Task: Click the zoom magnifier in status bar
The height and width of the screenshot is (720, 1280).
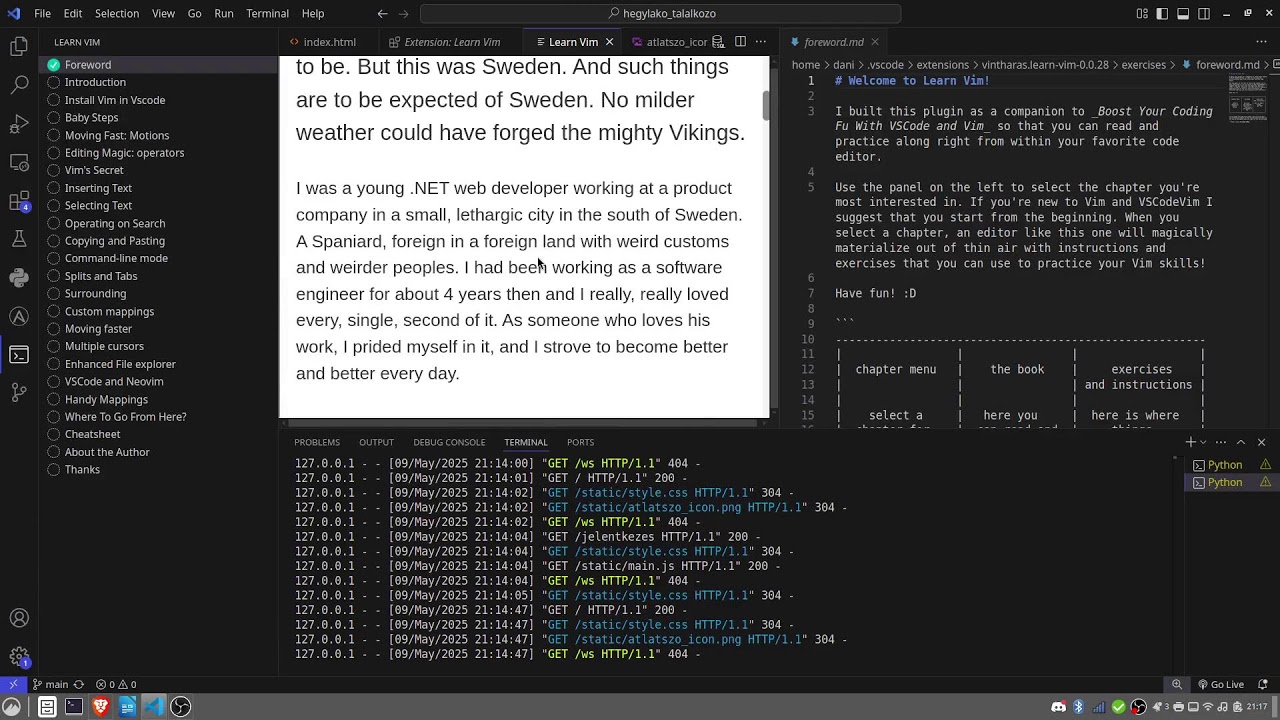Action: click(x=1177, y=685)
